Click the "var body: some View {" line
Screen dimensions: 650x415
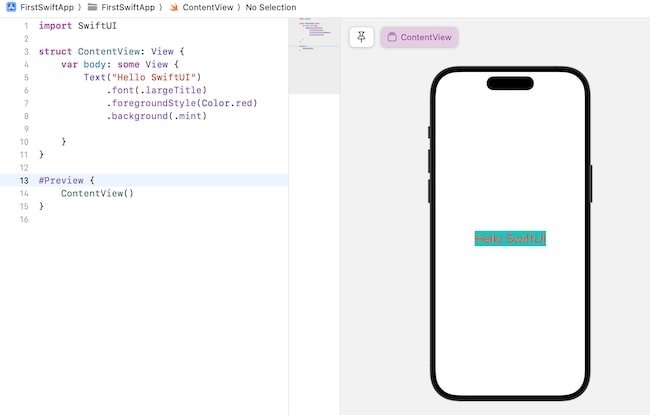(x=120, y=65)
